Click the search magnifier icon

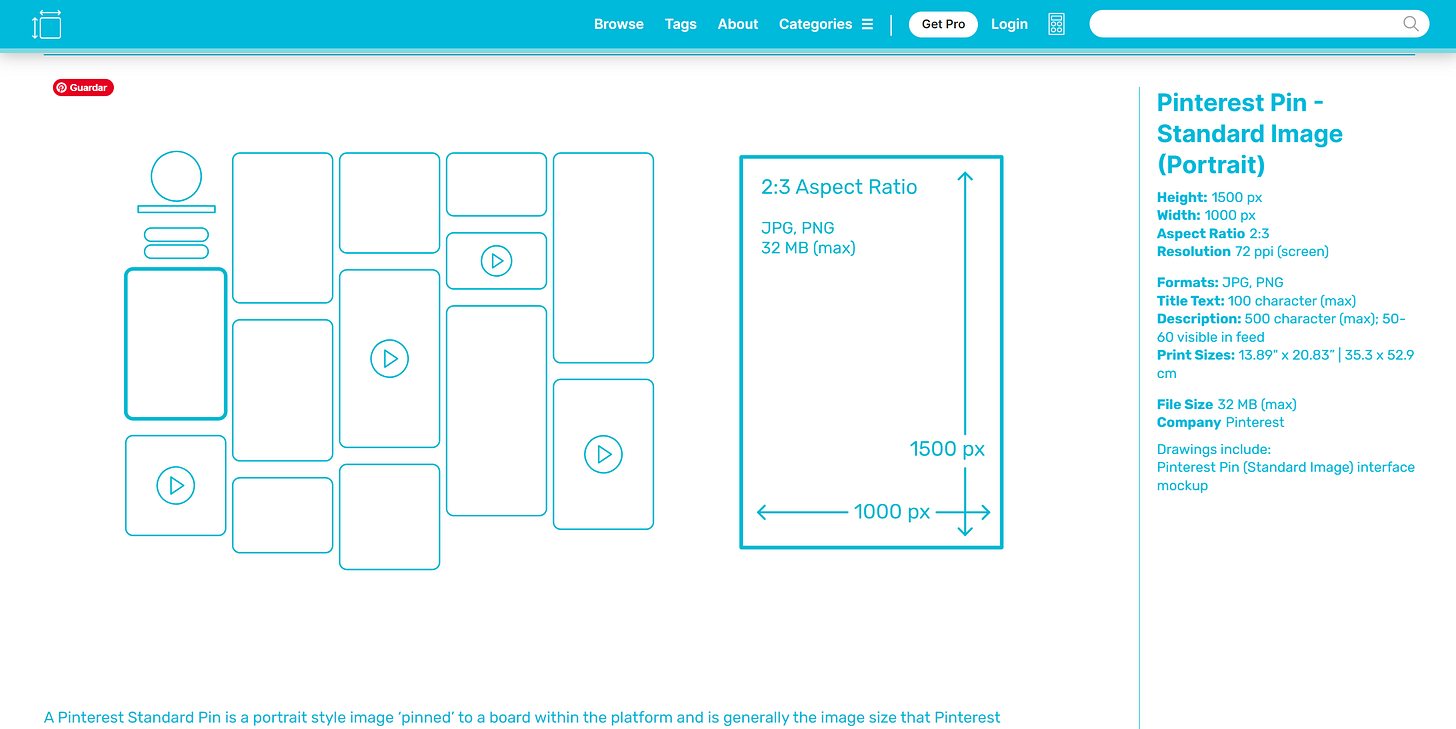pos(1411,24)
